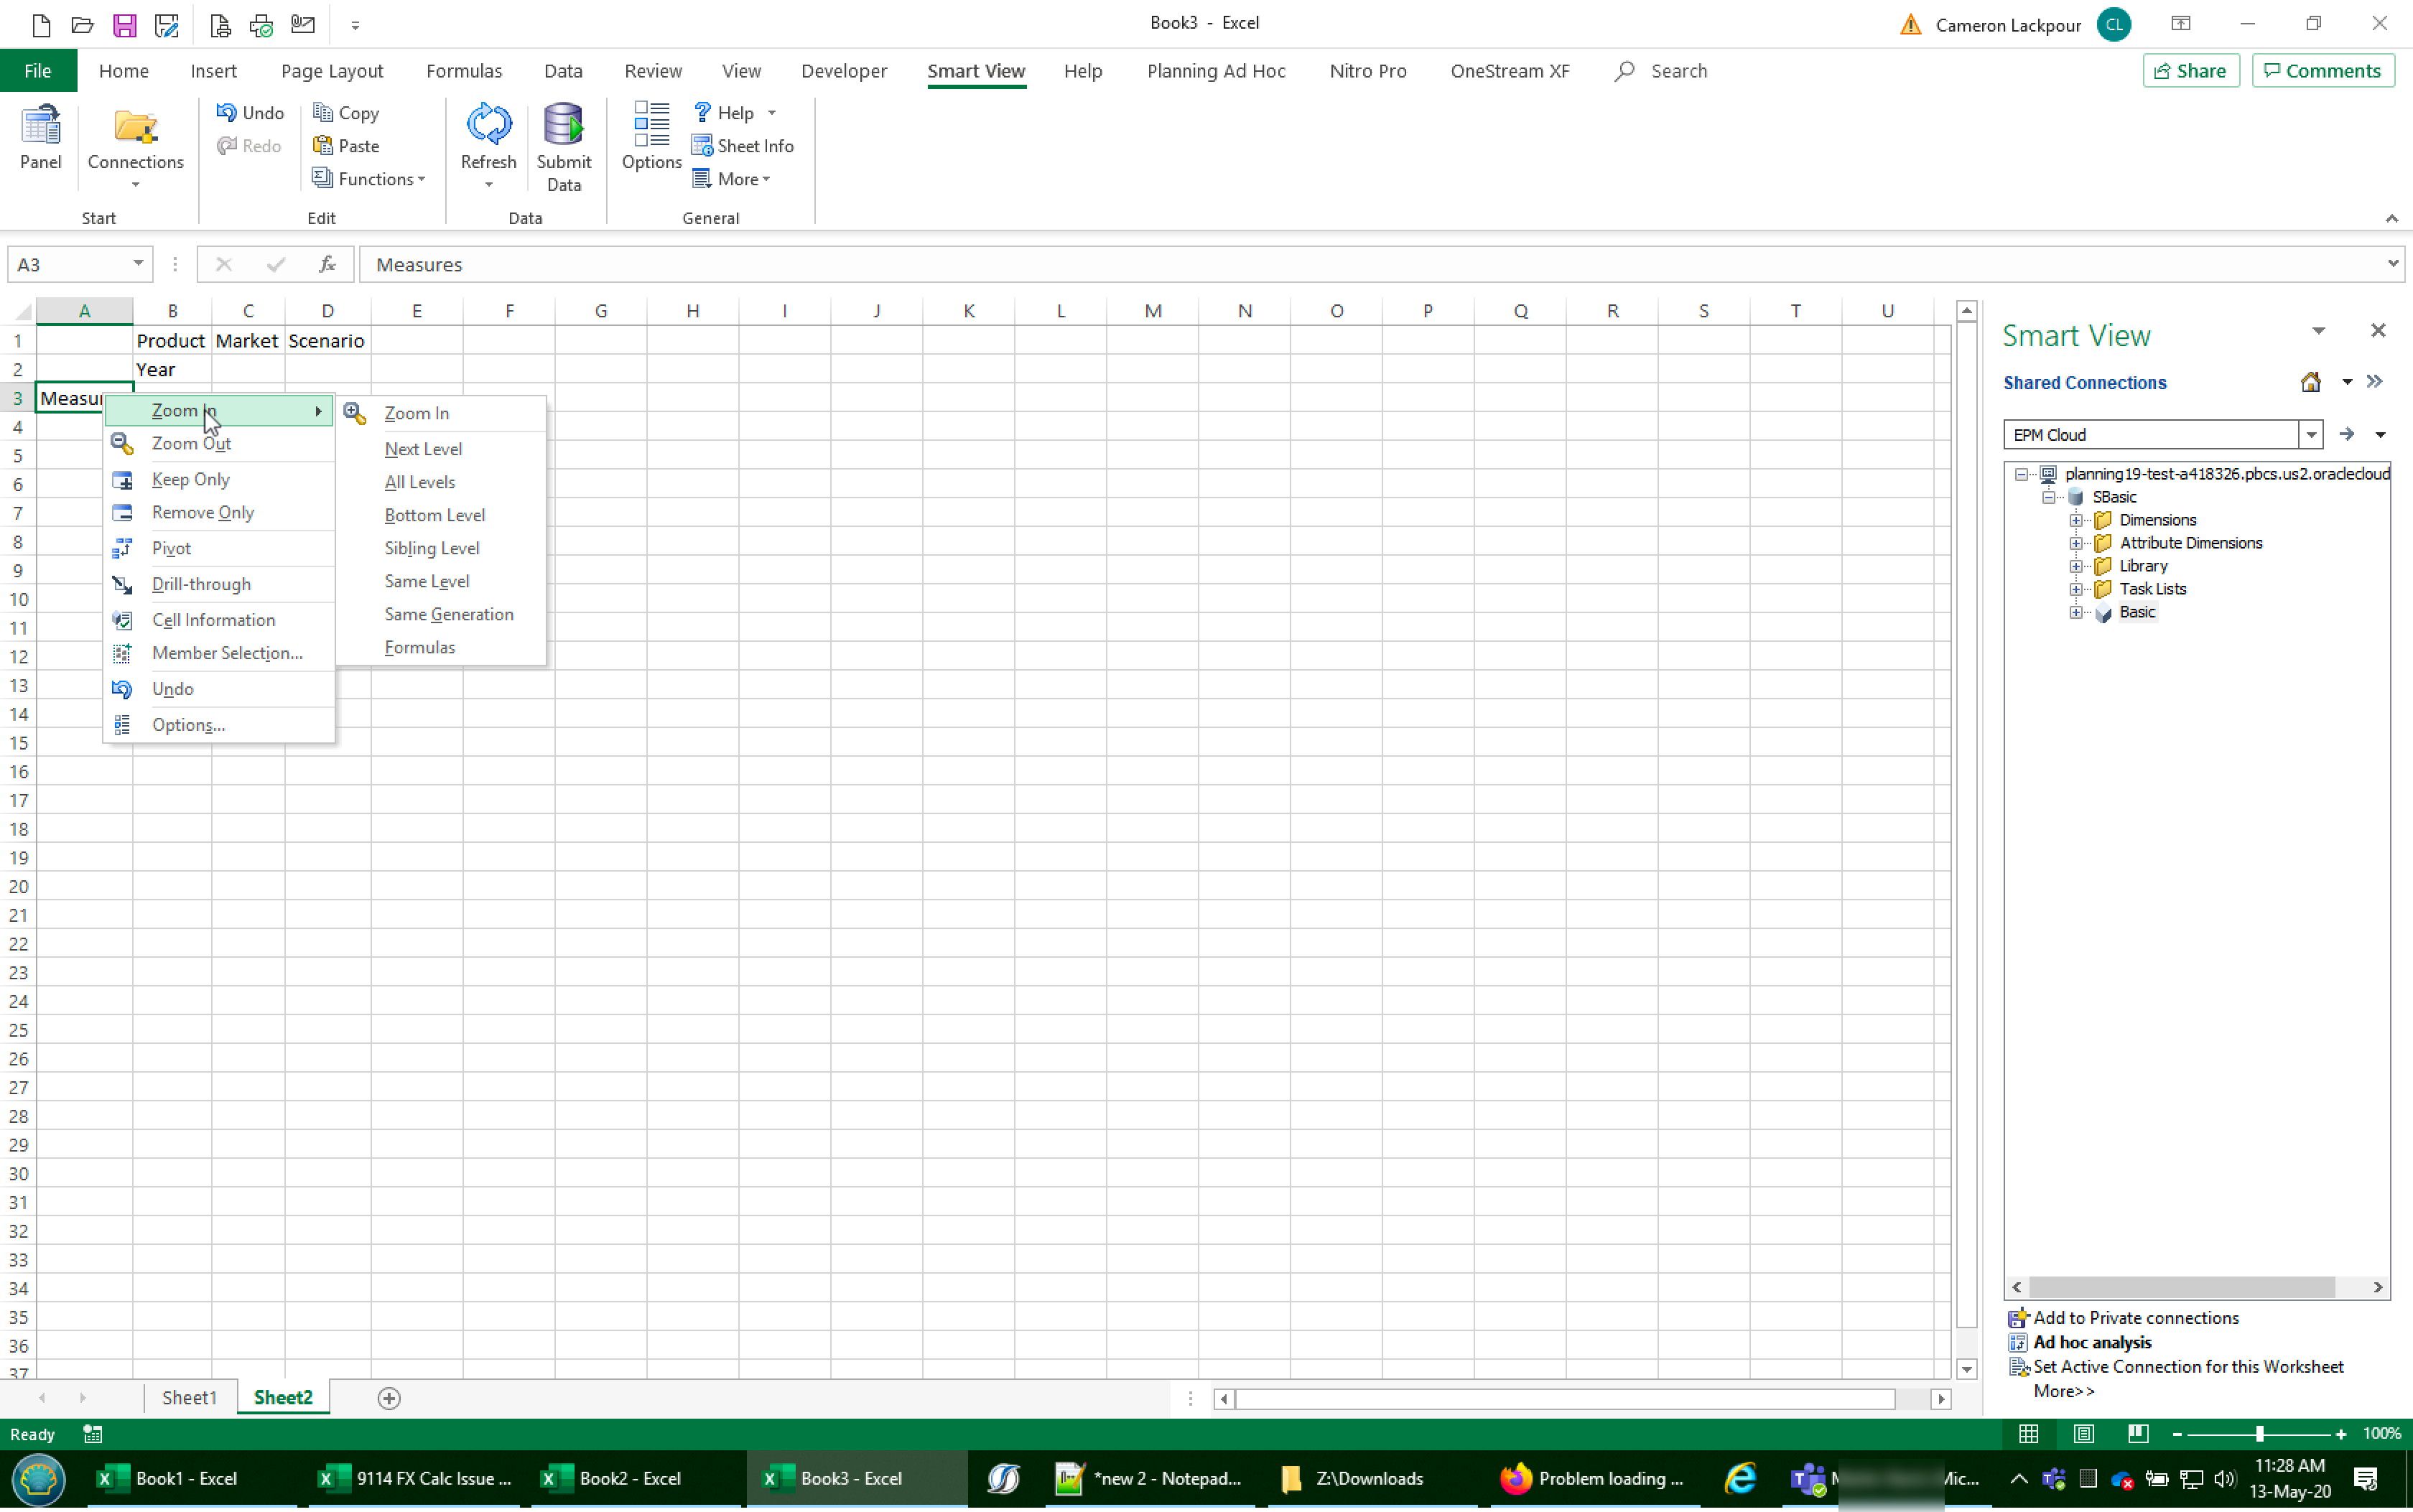Click the Set Active Connection for this Worksheet link
2413x1512 pixels.
[2187, 1366]
